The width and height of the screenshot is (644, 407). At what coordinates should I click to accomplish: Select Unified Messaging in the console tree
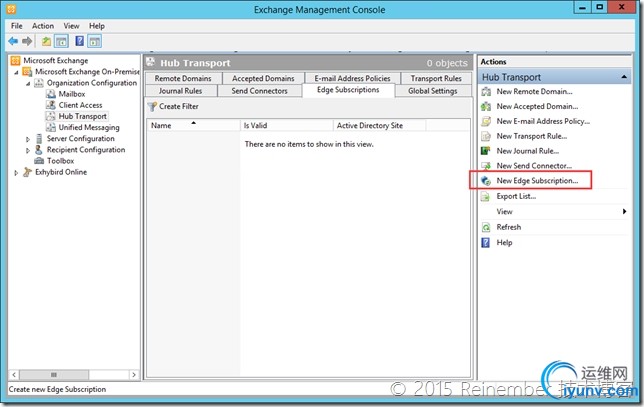(89, 127)
